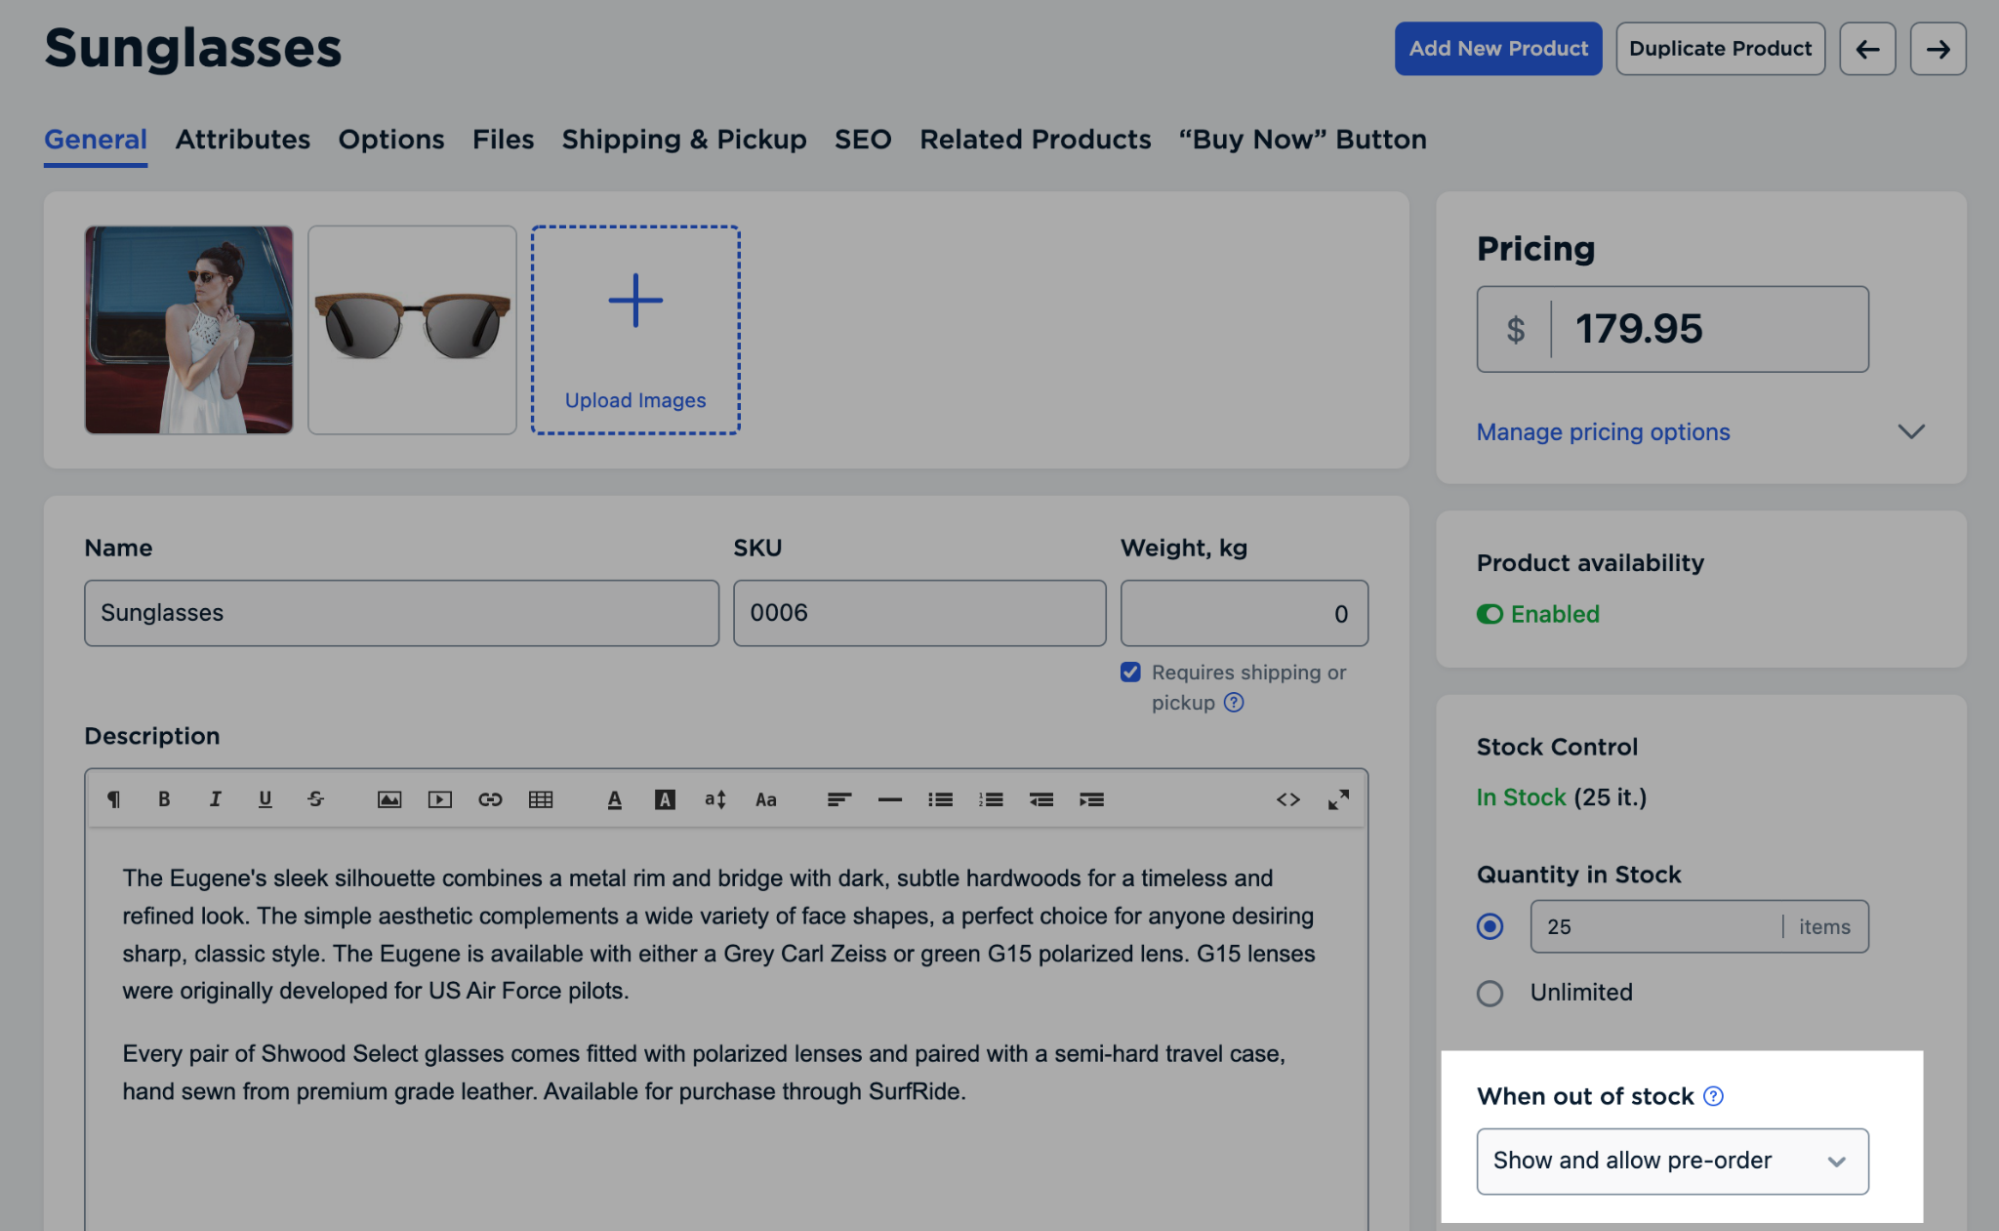Insert a table in the description
The width and height of the screenshot is (1999, 1231).
click(541, 799)
